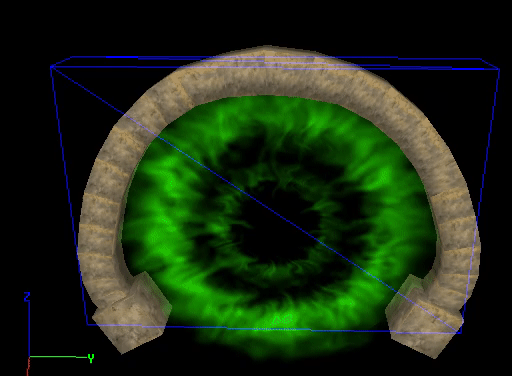This screenshot has height=376, width=512.
Task: Select the red X axis stub
Action: tap(28, 367)
